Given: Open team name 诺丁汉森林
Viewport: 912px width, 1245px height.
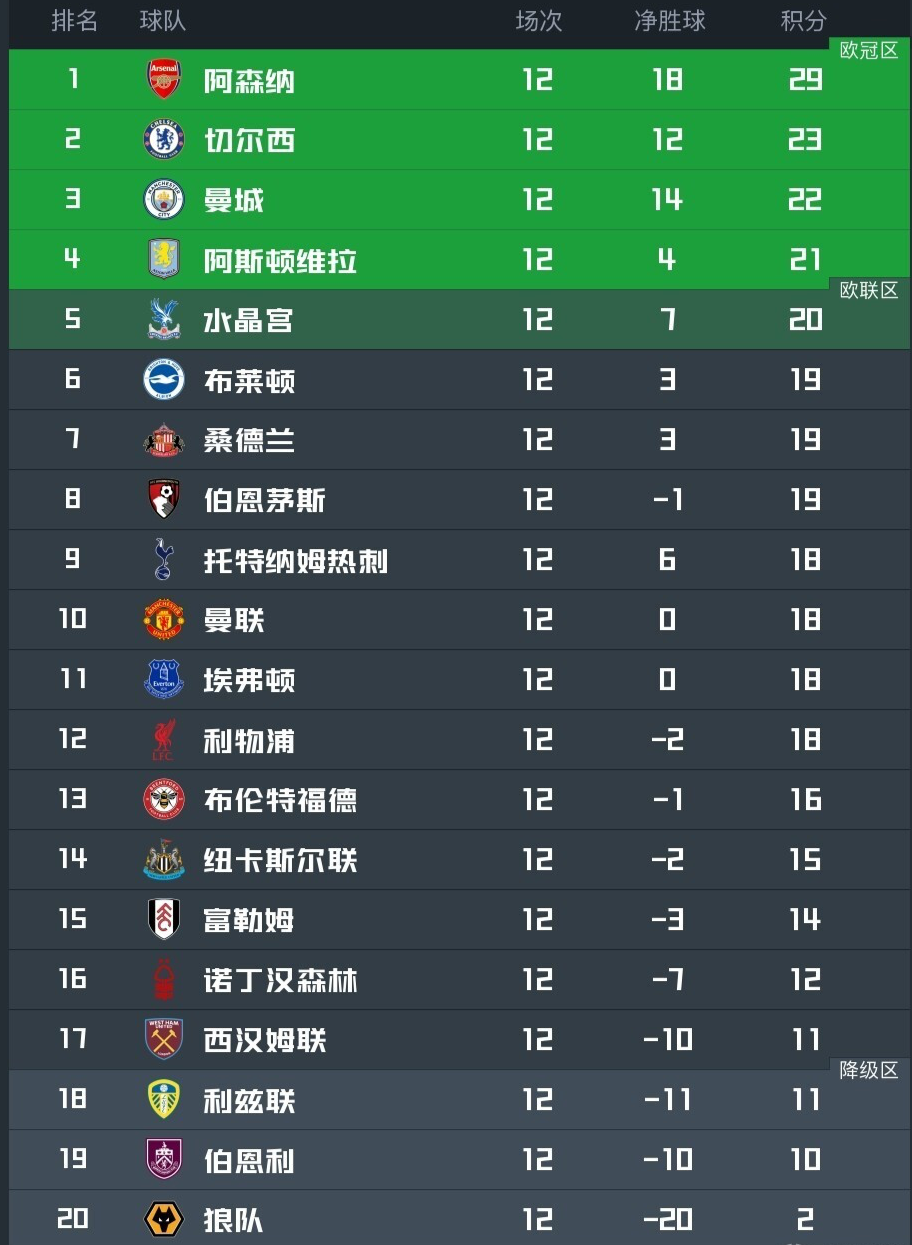Looking at the screenshot, I should (x=280, y=981).
